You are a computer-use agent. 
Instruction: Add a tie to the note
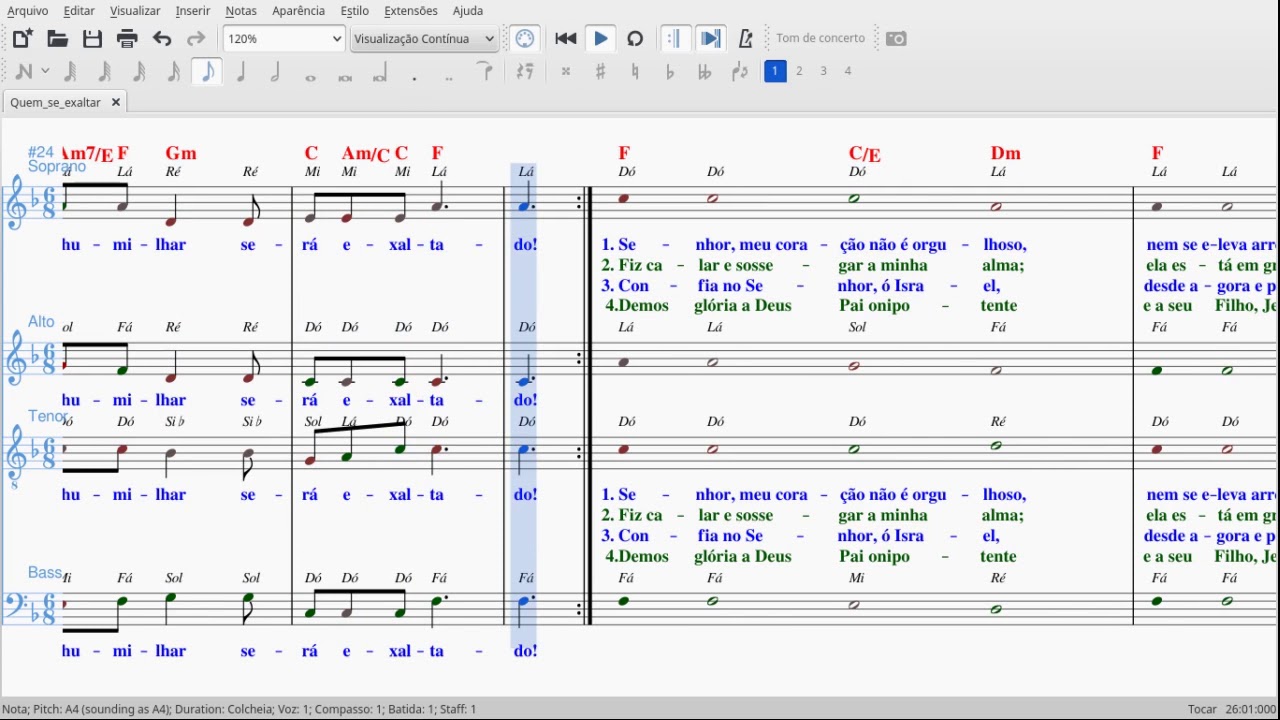click(x=485, y=71)
